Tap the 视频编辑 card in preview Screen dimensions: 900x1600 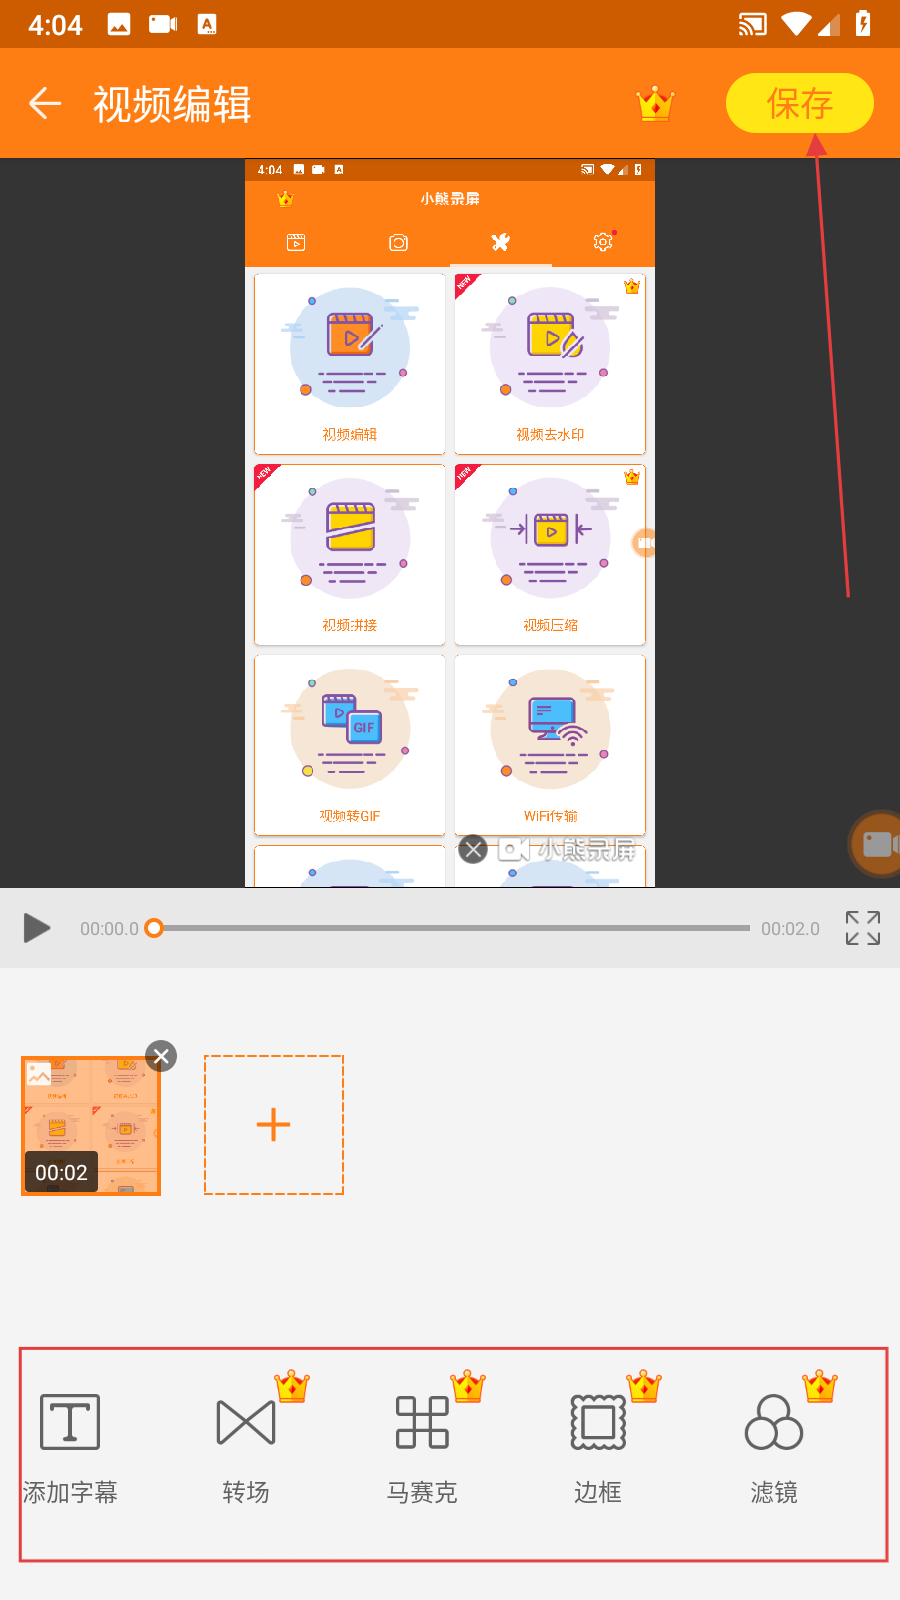[x=350, y=364]
